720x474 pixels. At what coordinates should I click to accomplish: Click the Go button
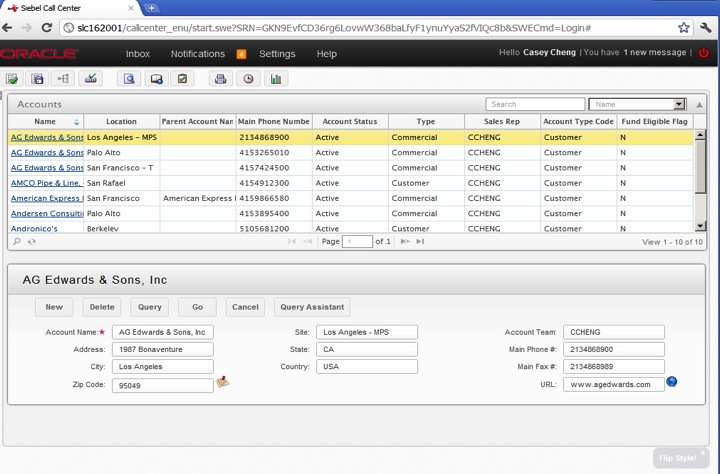[x=197, y=307]
